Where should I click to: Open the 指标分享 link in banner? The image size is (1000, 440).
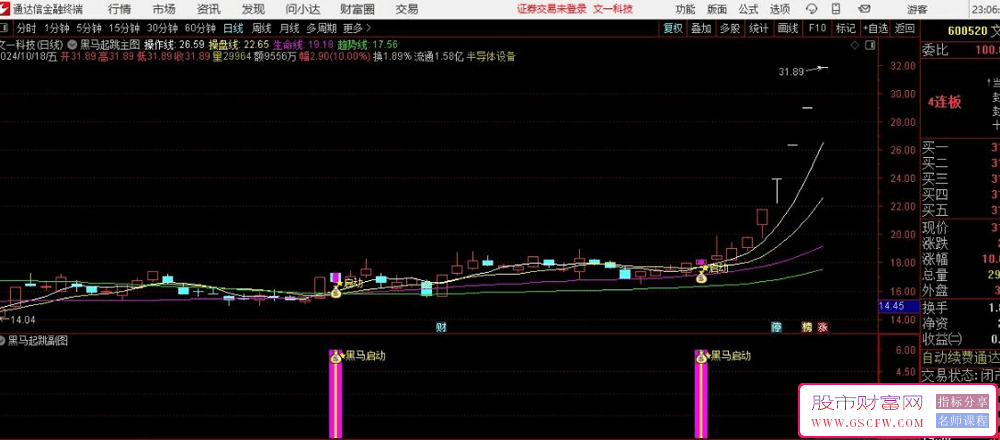click(961, 402)
